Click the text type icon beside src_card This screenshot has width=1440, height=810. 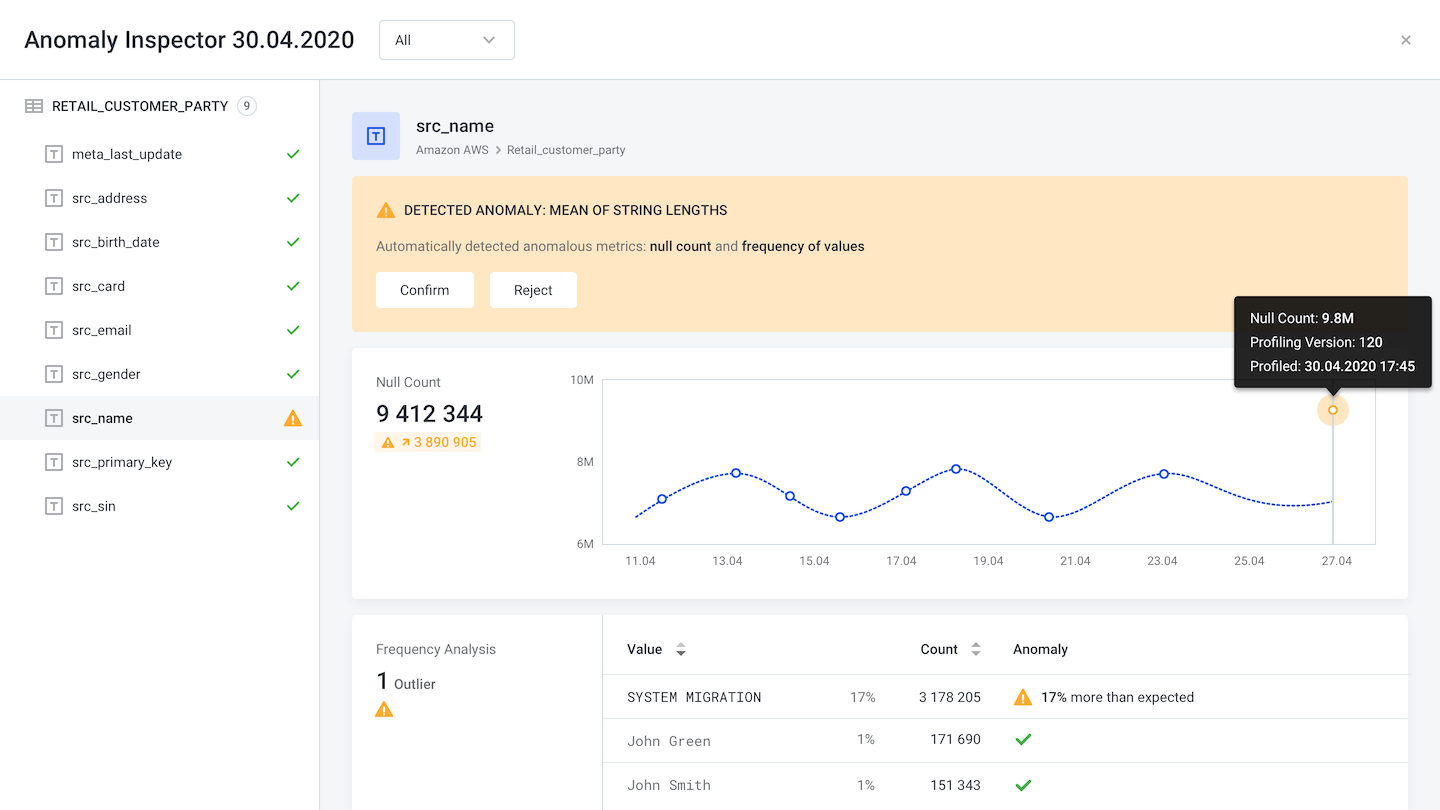(54, 286)
